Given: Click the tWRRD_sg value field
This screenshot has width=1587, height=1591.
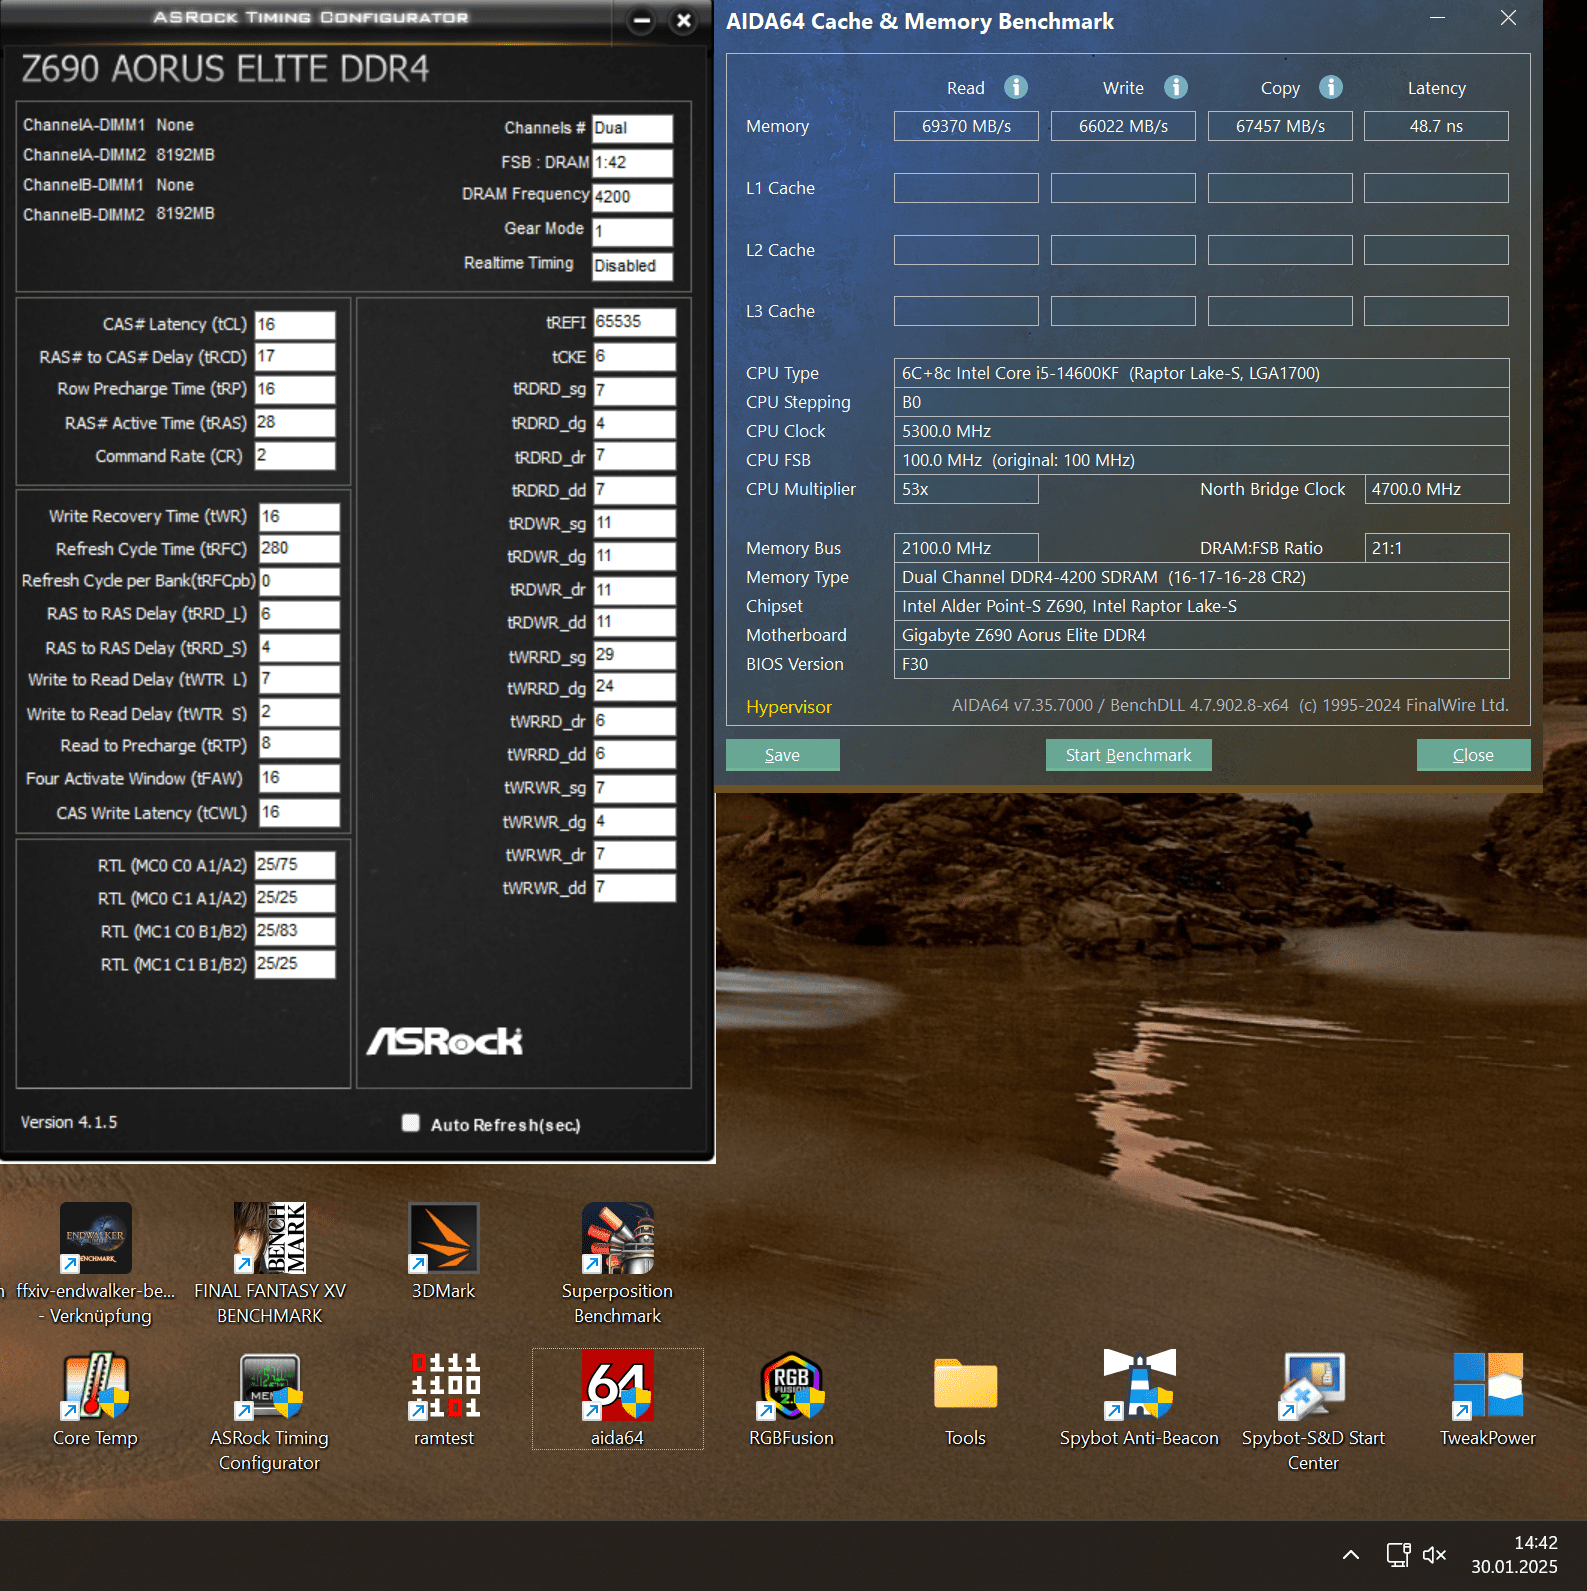Looking at the screenshot, I should tap(634, 655).
